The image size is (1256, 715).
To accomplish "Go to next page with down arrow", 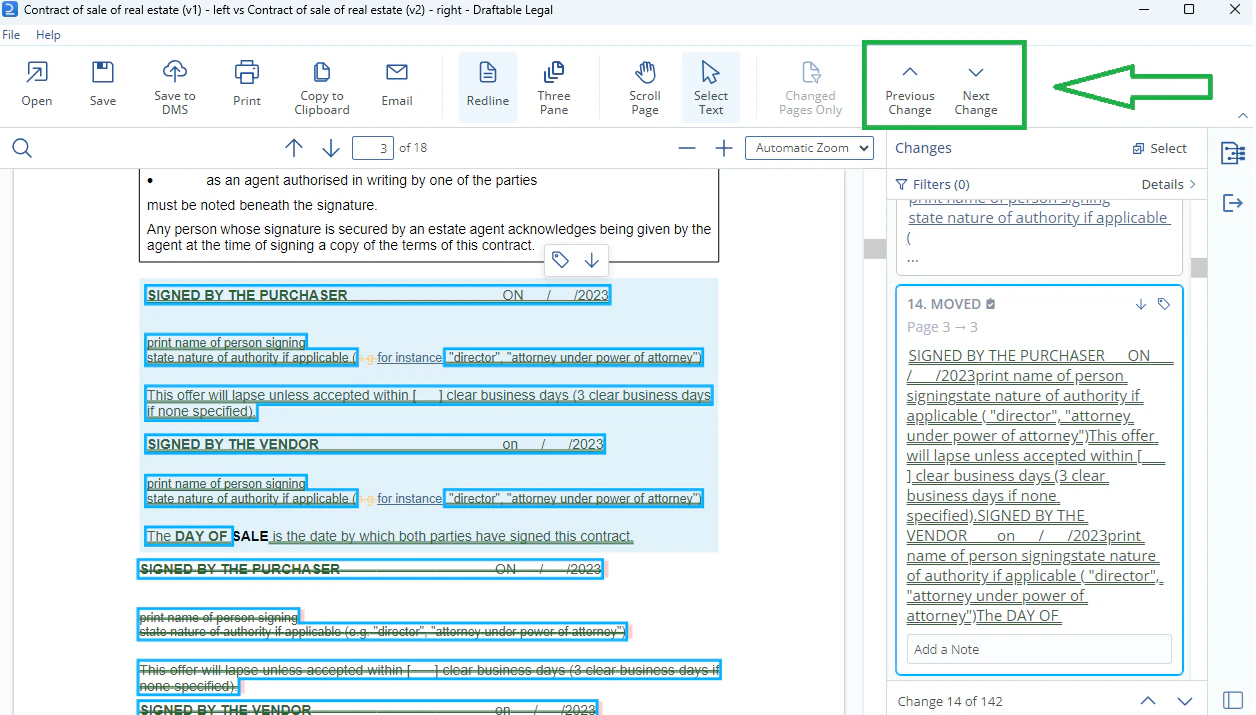I will pyautogui.click(x=331, y=148).
